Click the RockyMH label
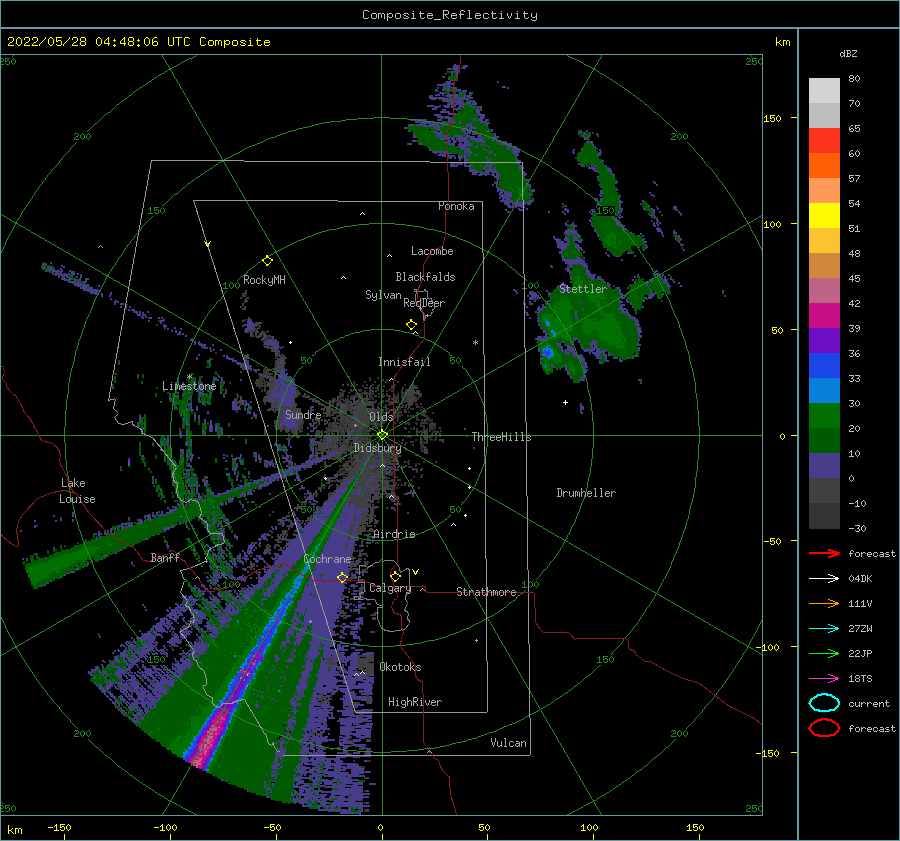 tap(264, 280)
